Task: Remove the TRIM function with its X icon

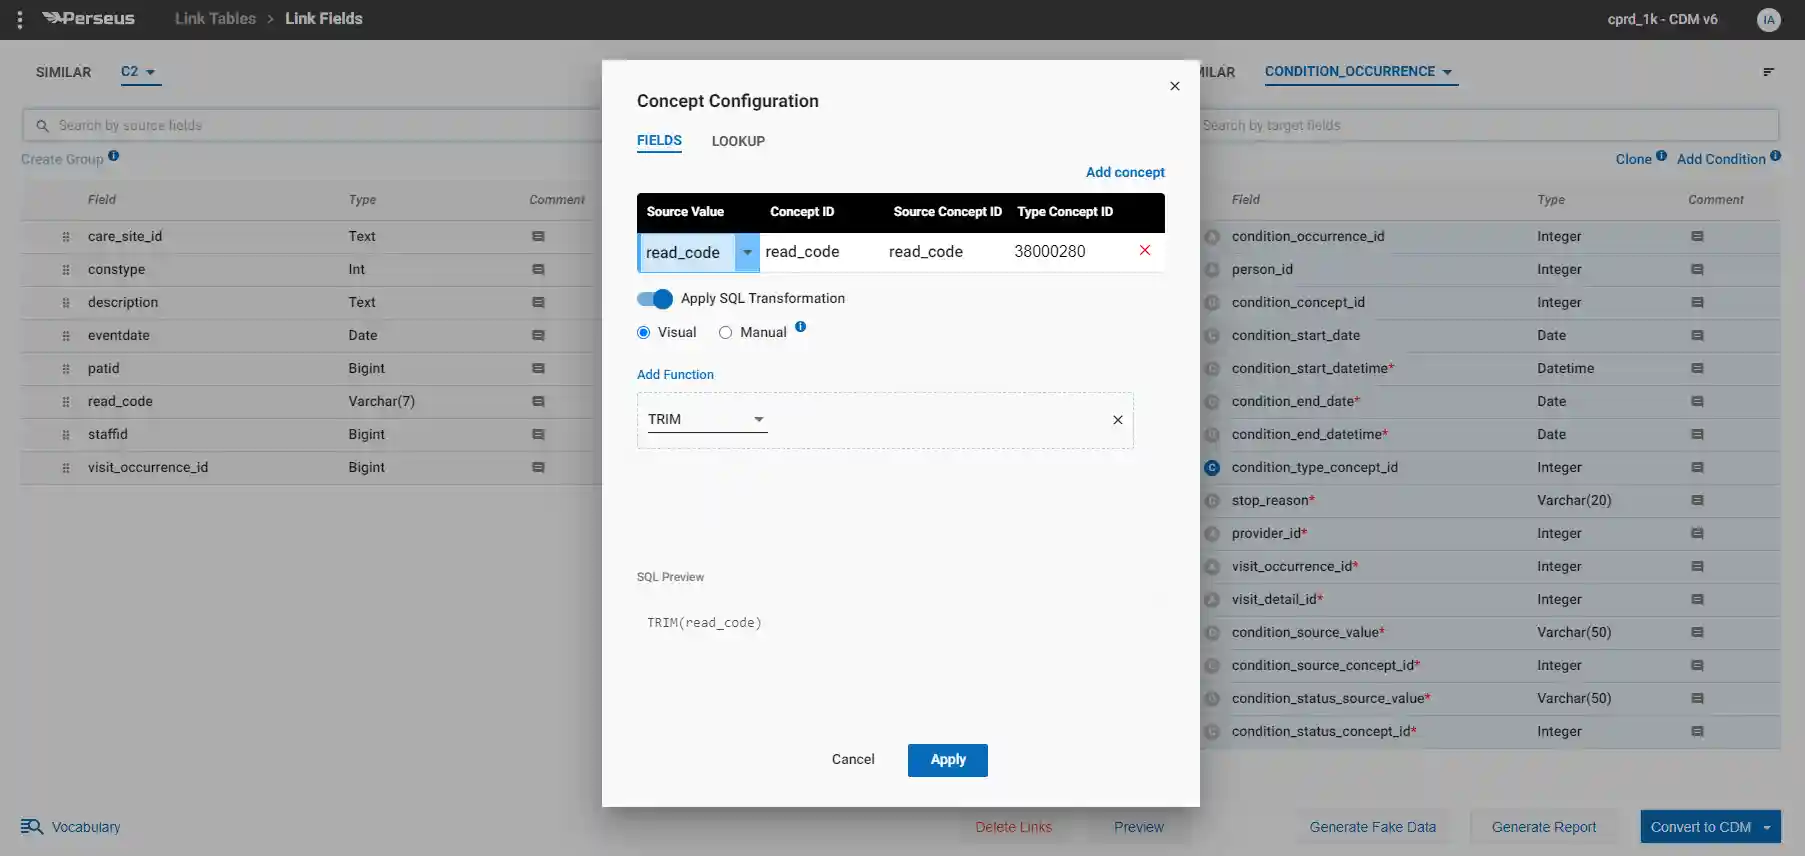Action: [1118, 420]
